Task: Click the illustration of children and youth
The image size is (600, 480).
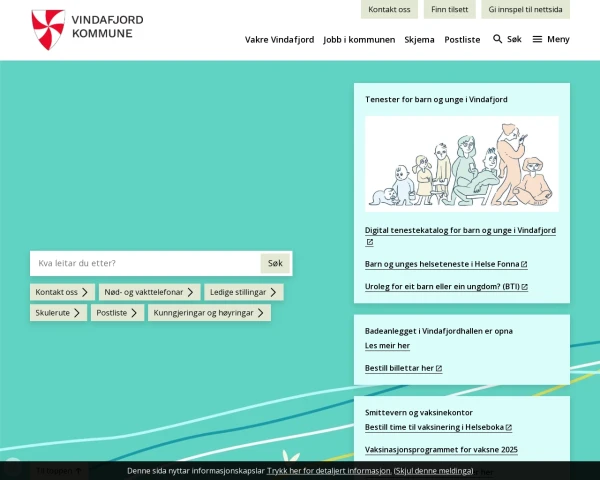Action: click(462, 164)
